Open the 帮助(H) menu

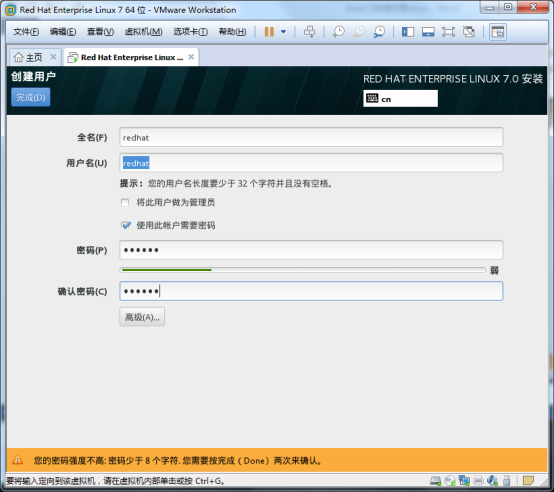tap(232, 32)
